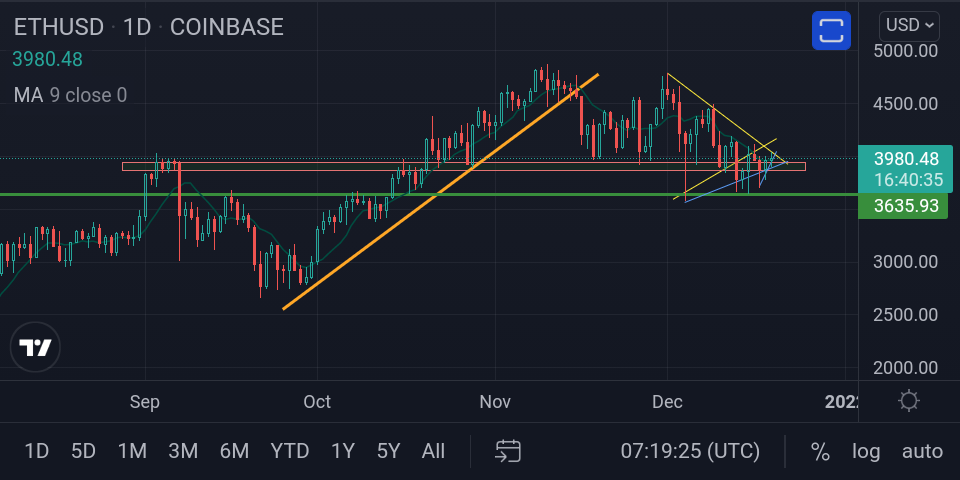Toggle log scale mode

(x=866, y=452)
